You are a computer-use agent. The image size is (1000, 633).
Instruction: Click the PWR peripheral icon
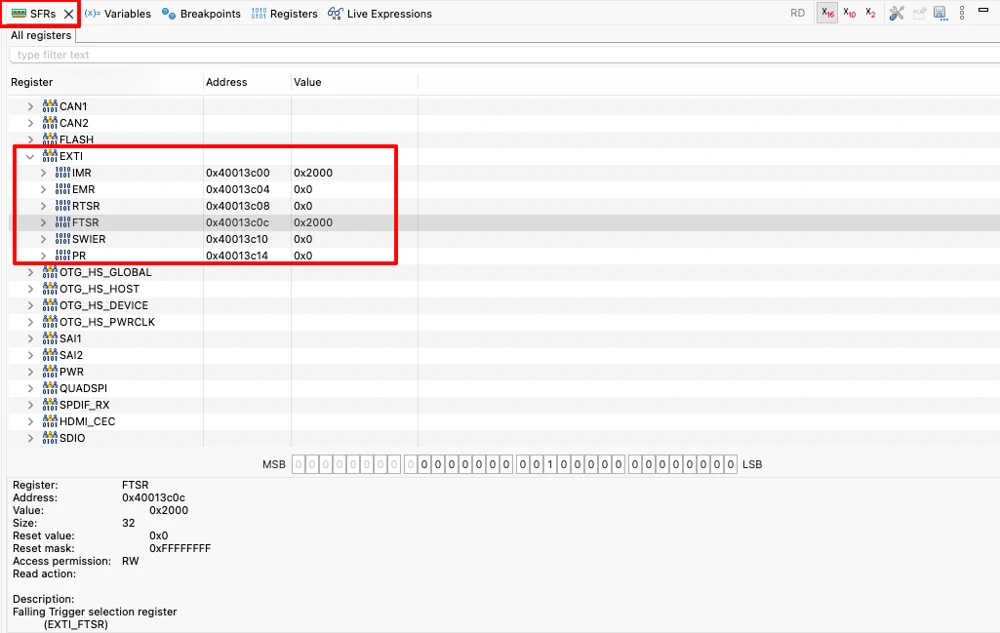pos(50,371)
